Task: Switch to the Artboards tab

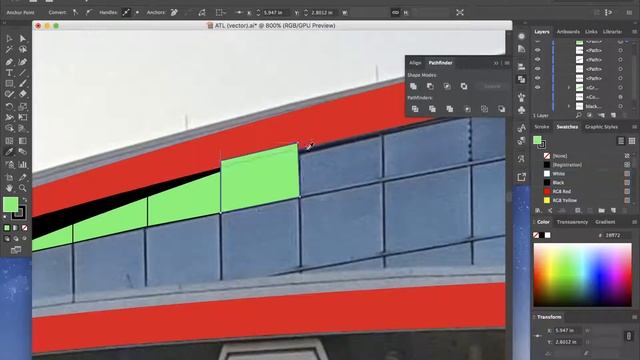Action: pos(568,31)
